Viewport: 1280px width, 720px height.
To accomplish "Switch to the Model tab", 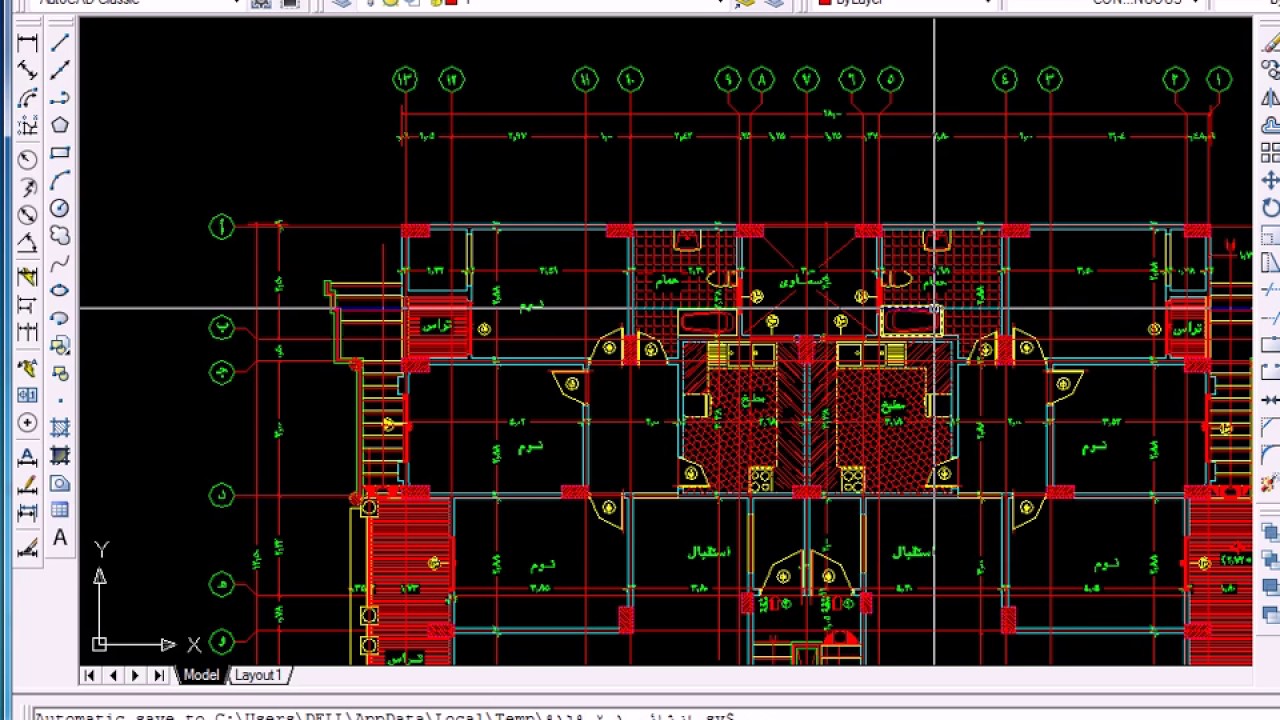I will [201, 675].
